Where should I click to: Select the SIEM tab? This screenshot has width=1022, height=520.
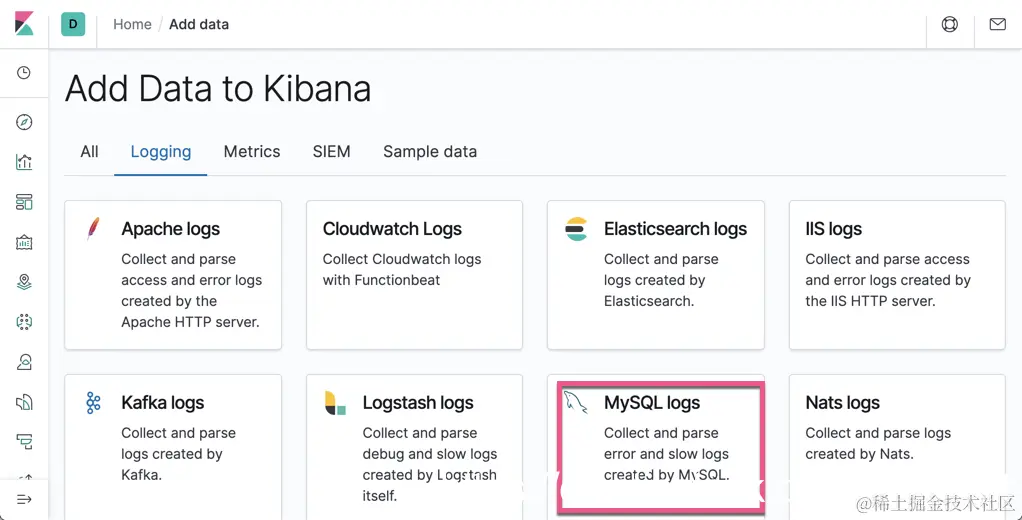(x=331, y=152)
